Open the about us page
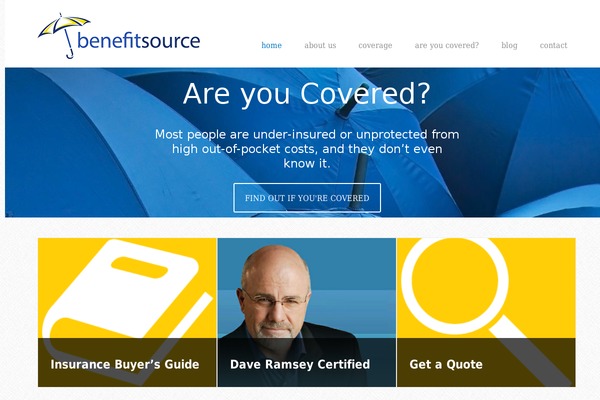 point(320,45)
